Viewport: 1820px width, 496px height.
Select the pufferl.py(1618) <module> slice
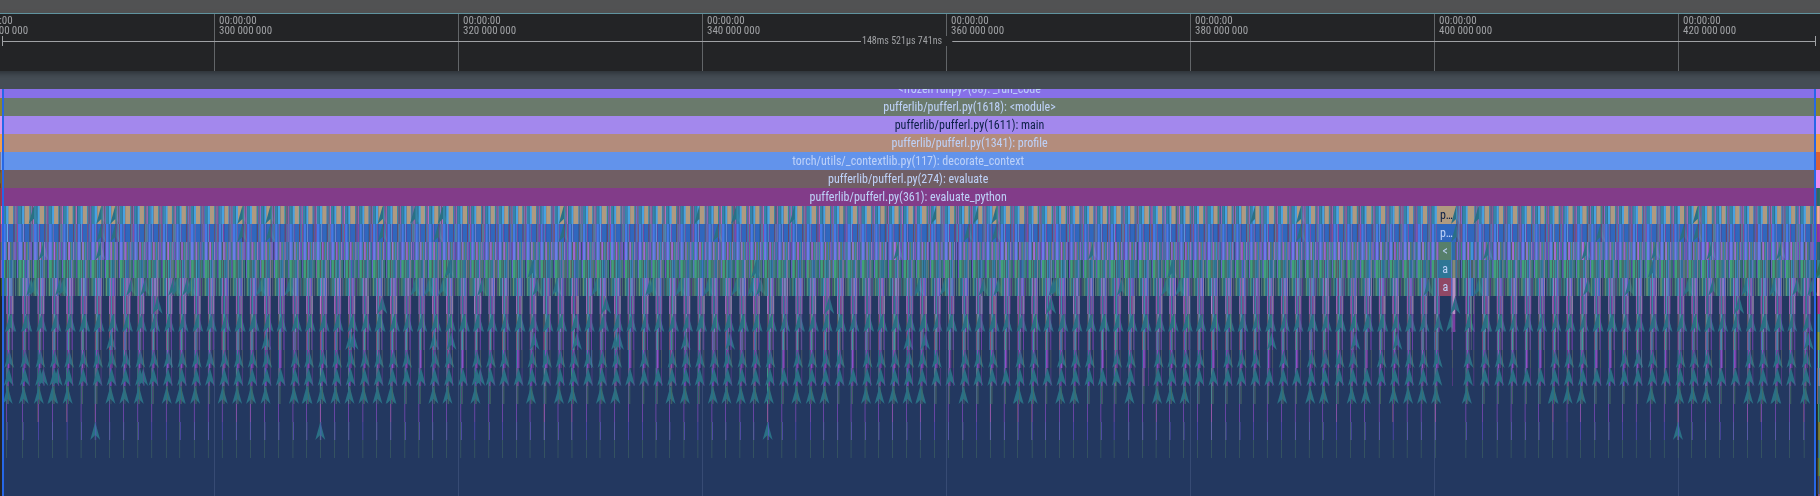[x=910, y=107]
